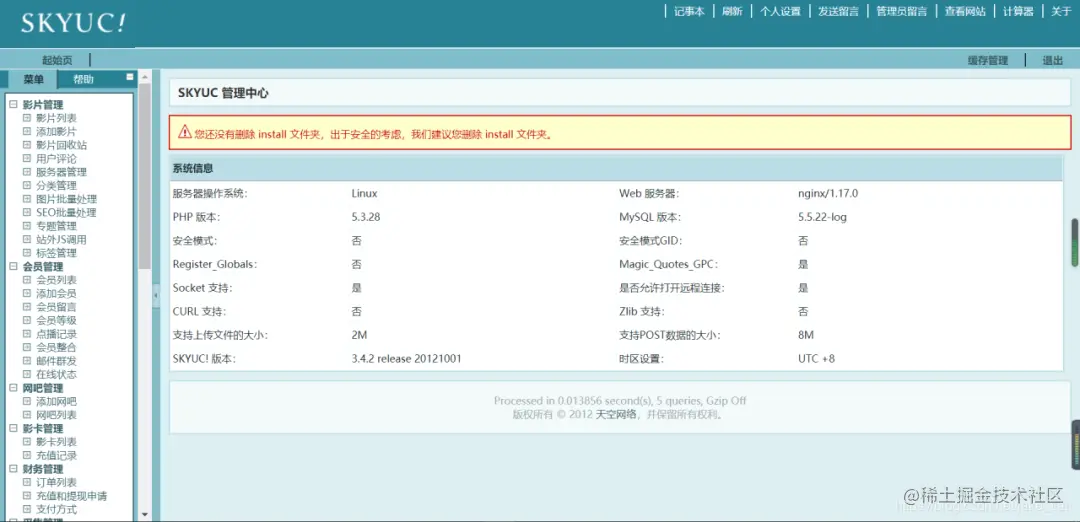Collapse the 网吧管理 group

pyautogui.click(x=13, y=388)
